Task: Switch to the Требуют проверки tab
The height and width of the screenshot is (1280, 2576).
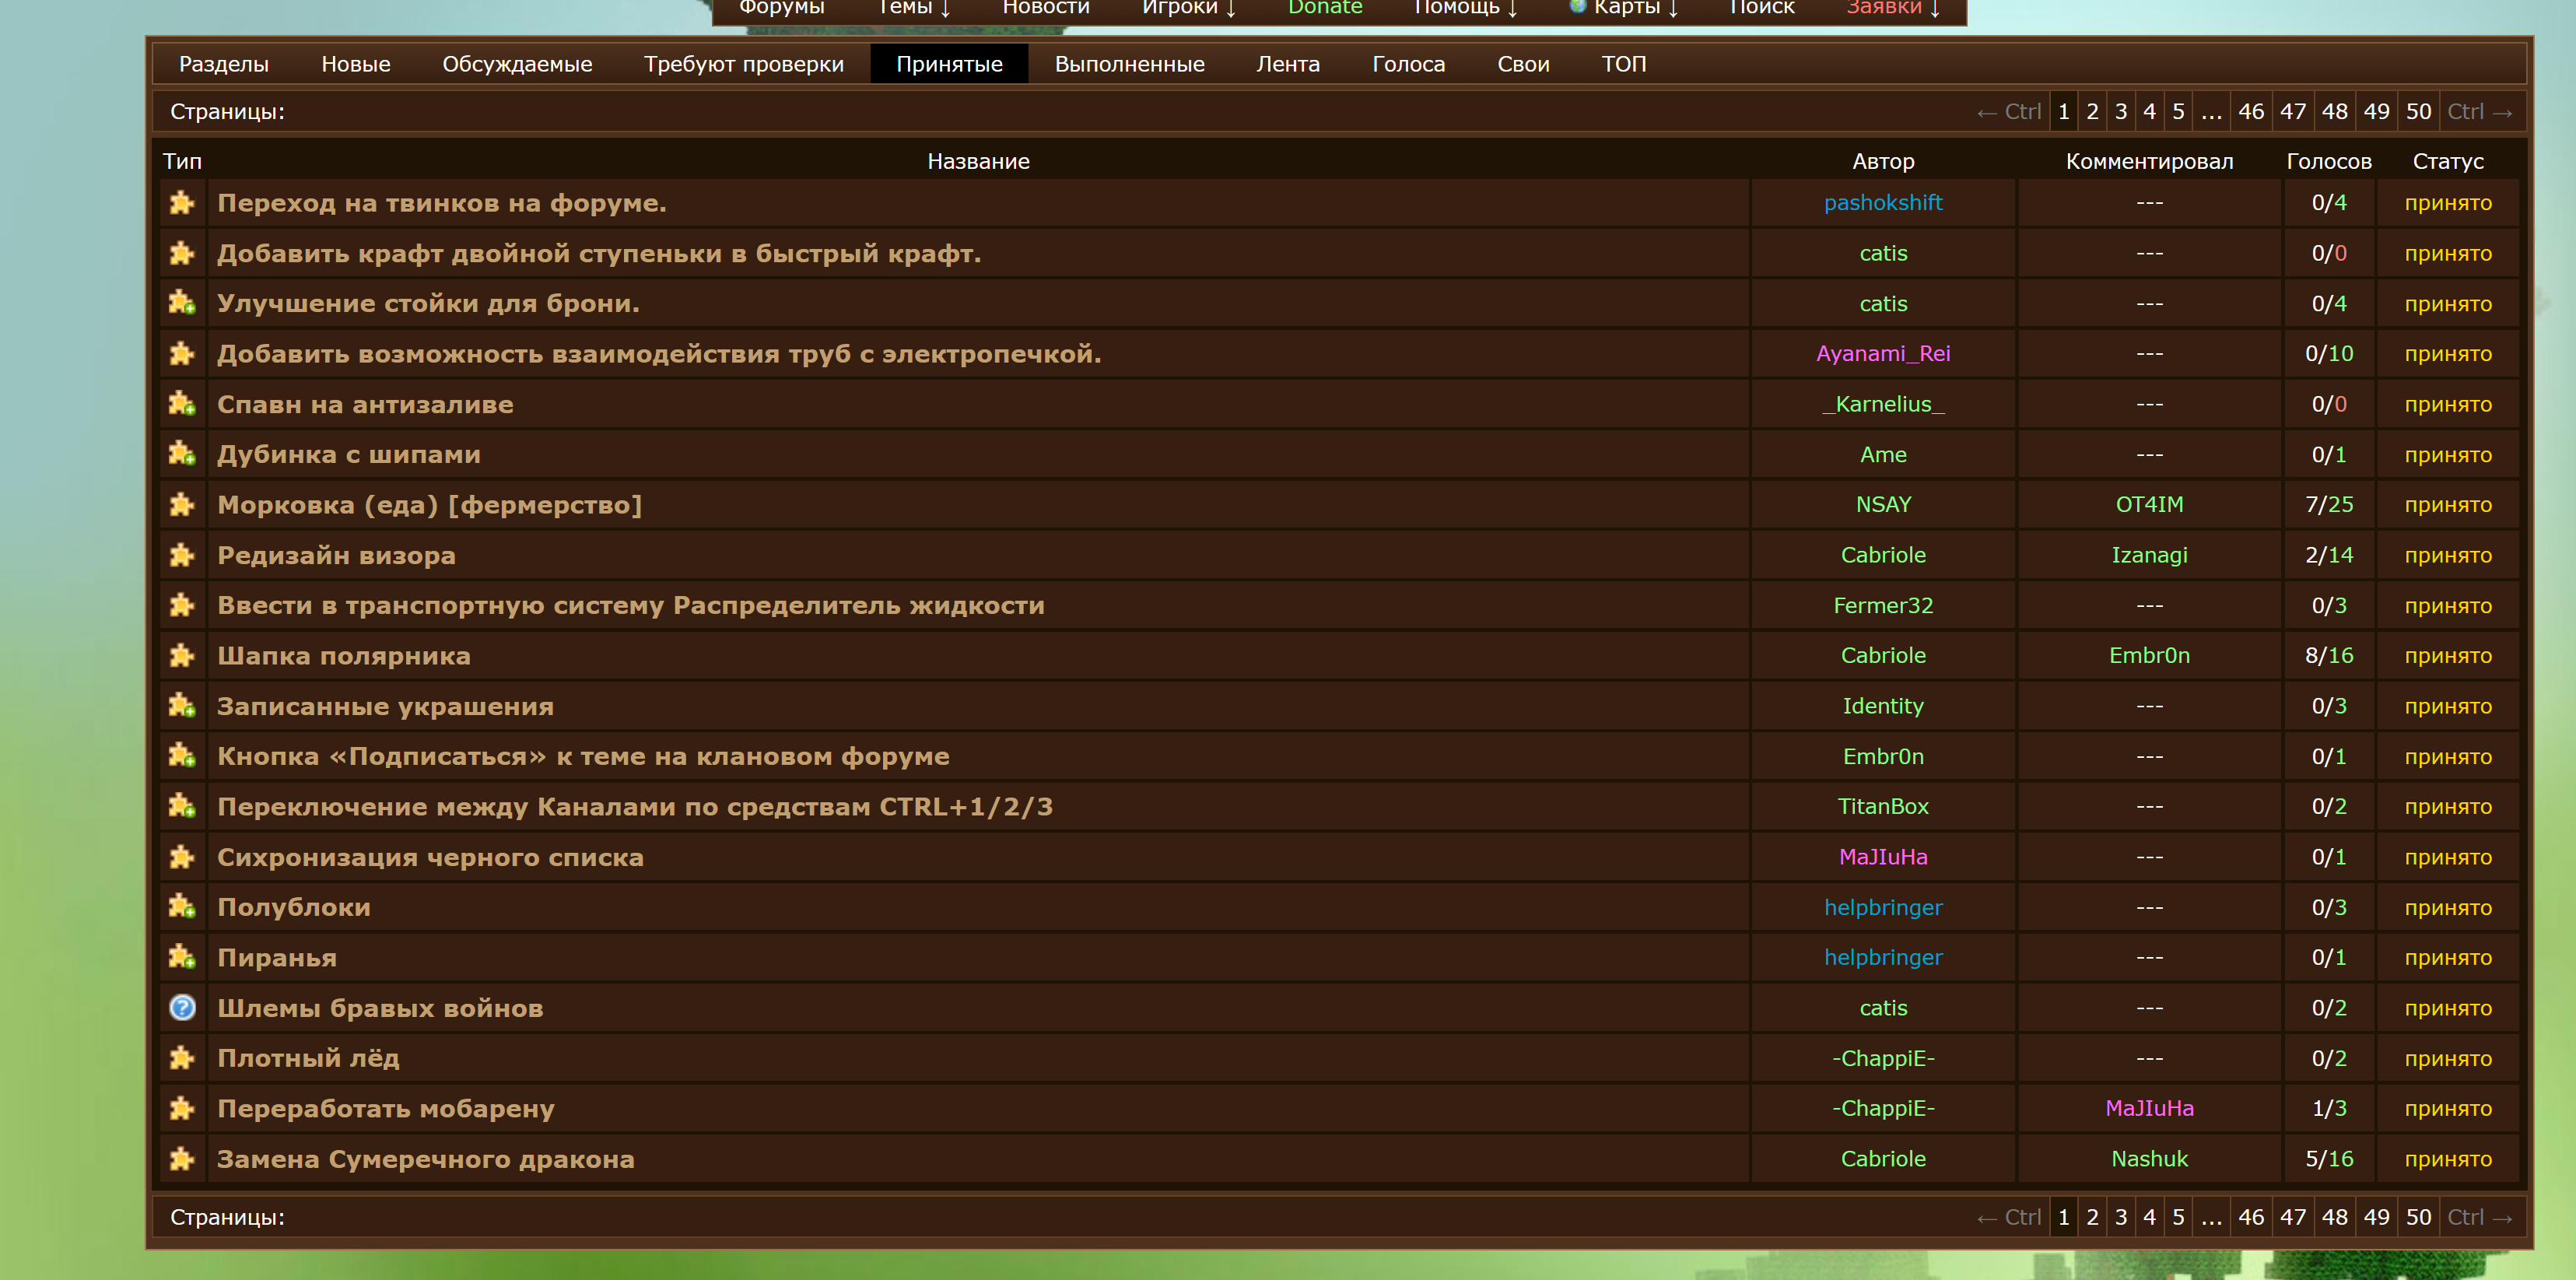Action: 743,64
